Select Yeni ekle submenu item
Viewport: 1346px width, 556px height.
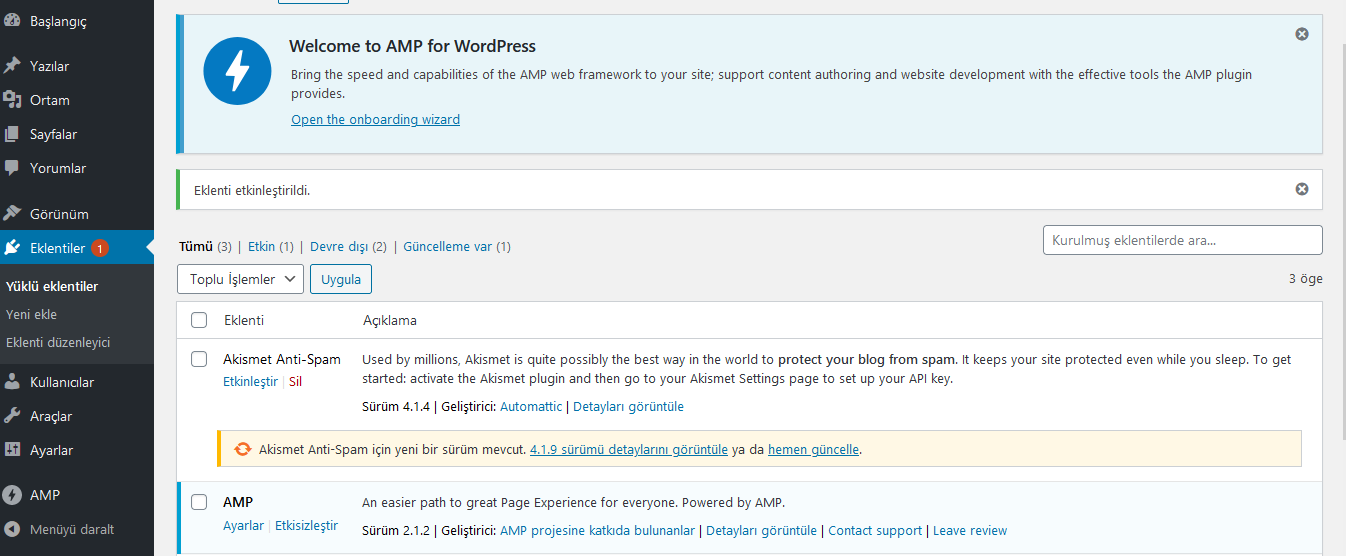31,314
